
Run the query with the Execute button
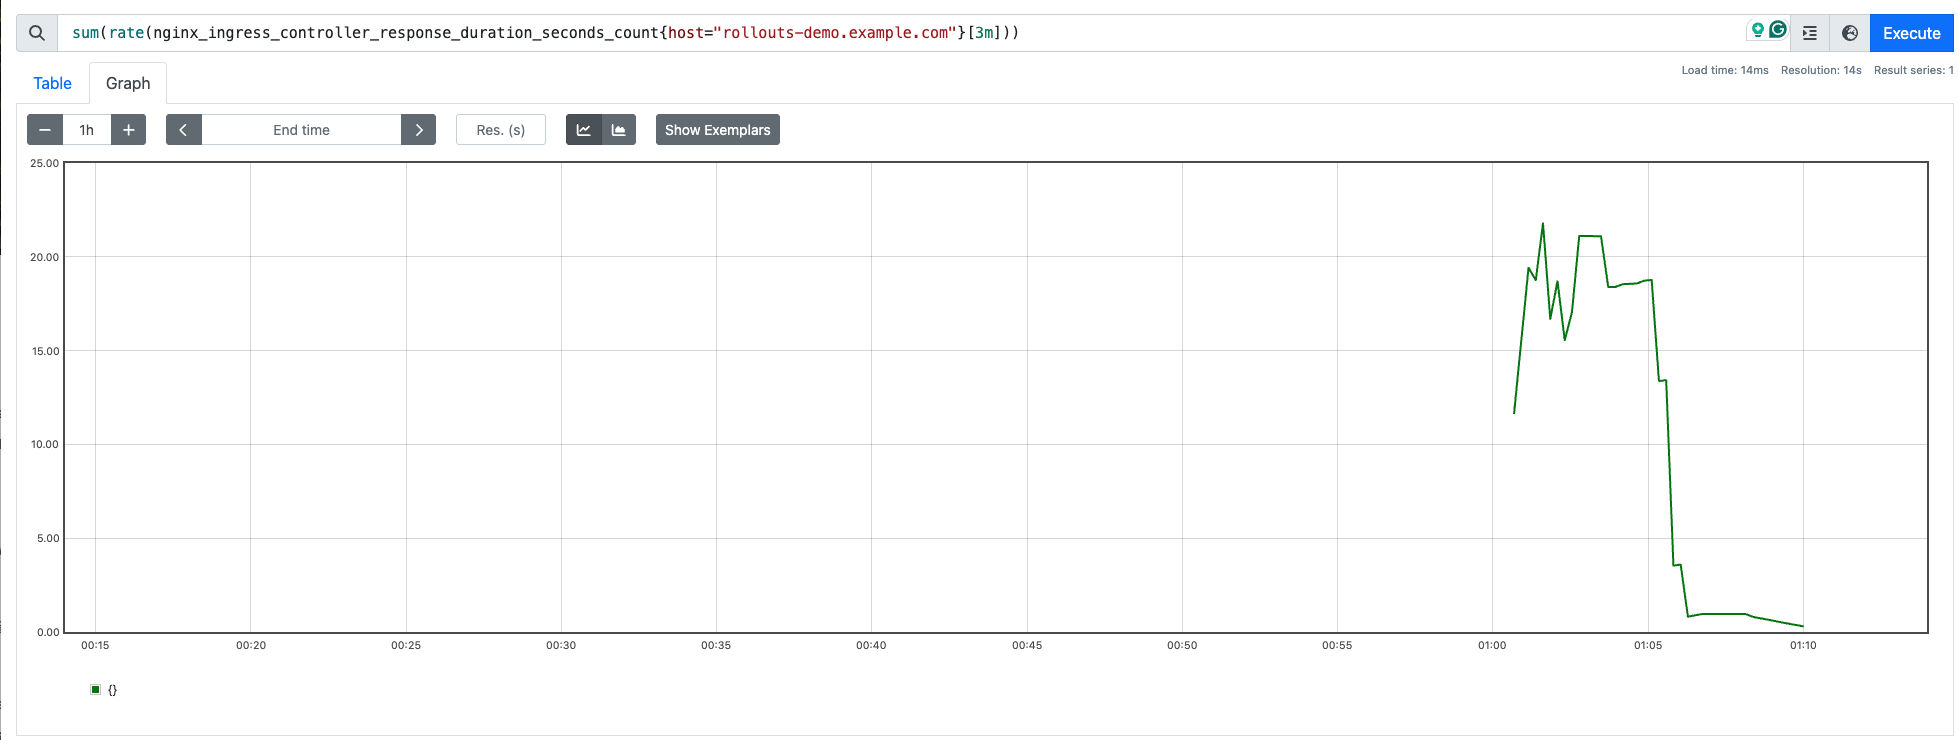pos(1911,33)
